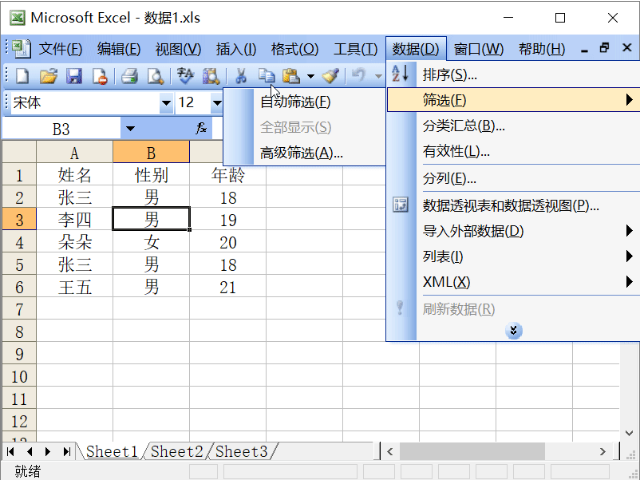Click the fx insert function button

[x=200, y=128]
